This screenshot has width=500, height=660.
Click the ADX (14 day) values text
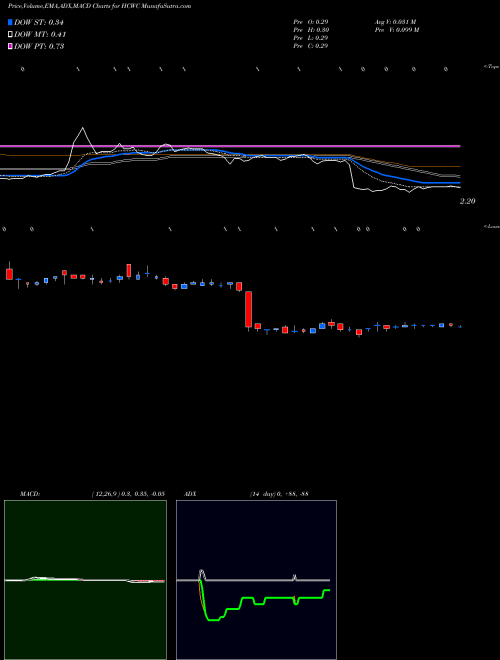[279, 493]
